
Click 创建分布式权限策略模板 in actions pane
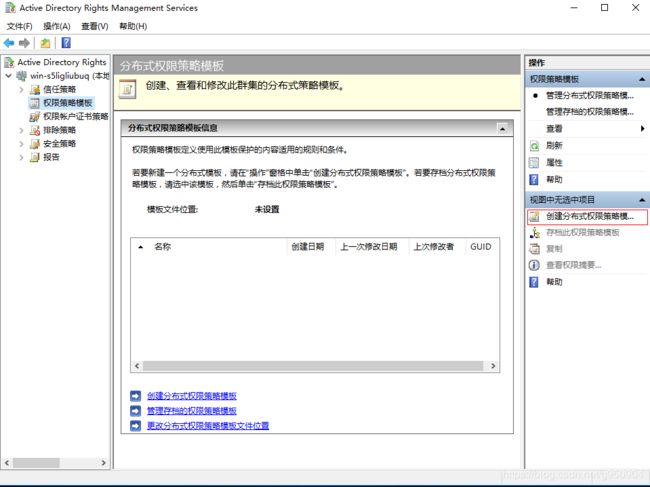589,216
